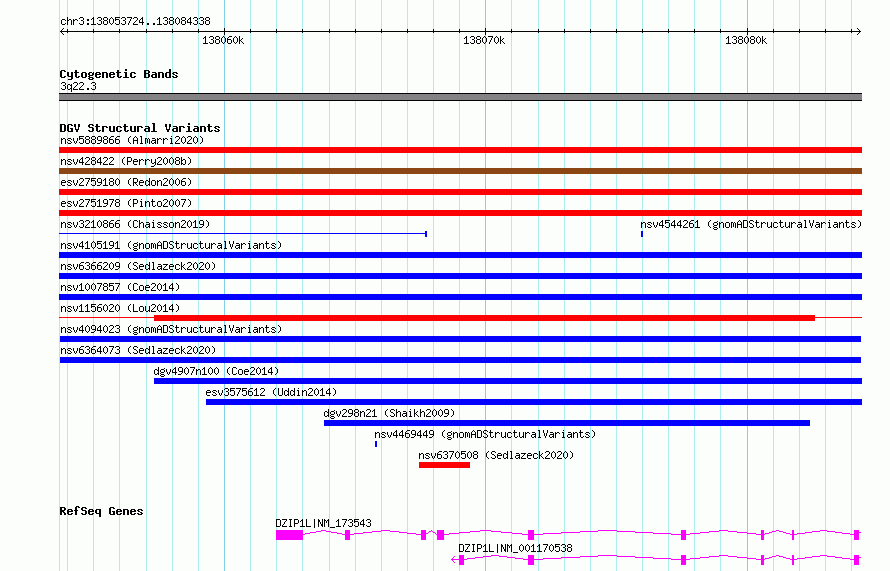The width and height of the screenshot is (890, 571).
Task: Click the large magenta DZIP1L NM_173543 exon
Action: click(x=289, y=535)
